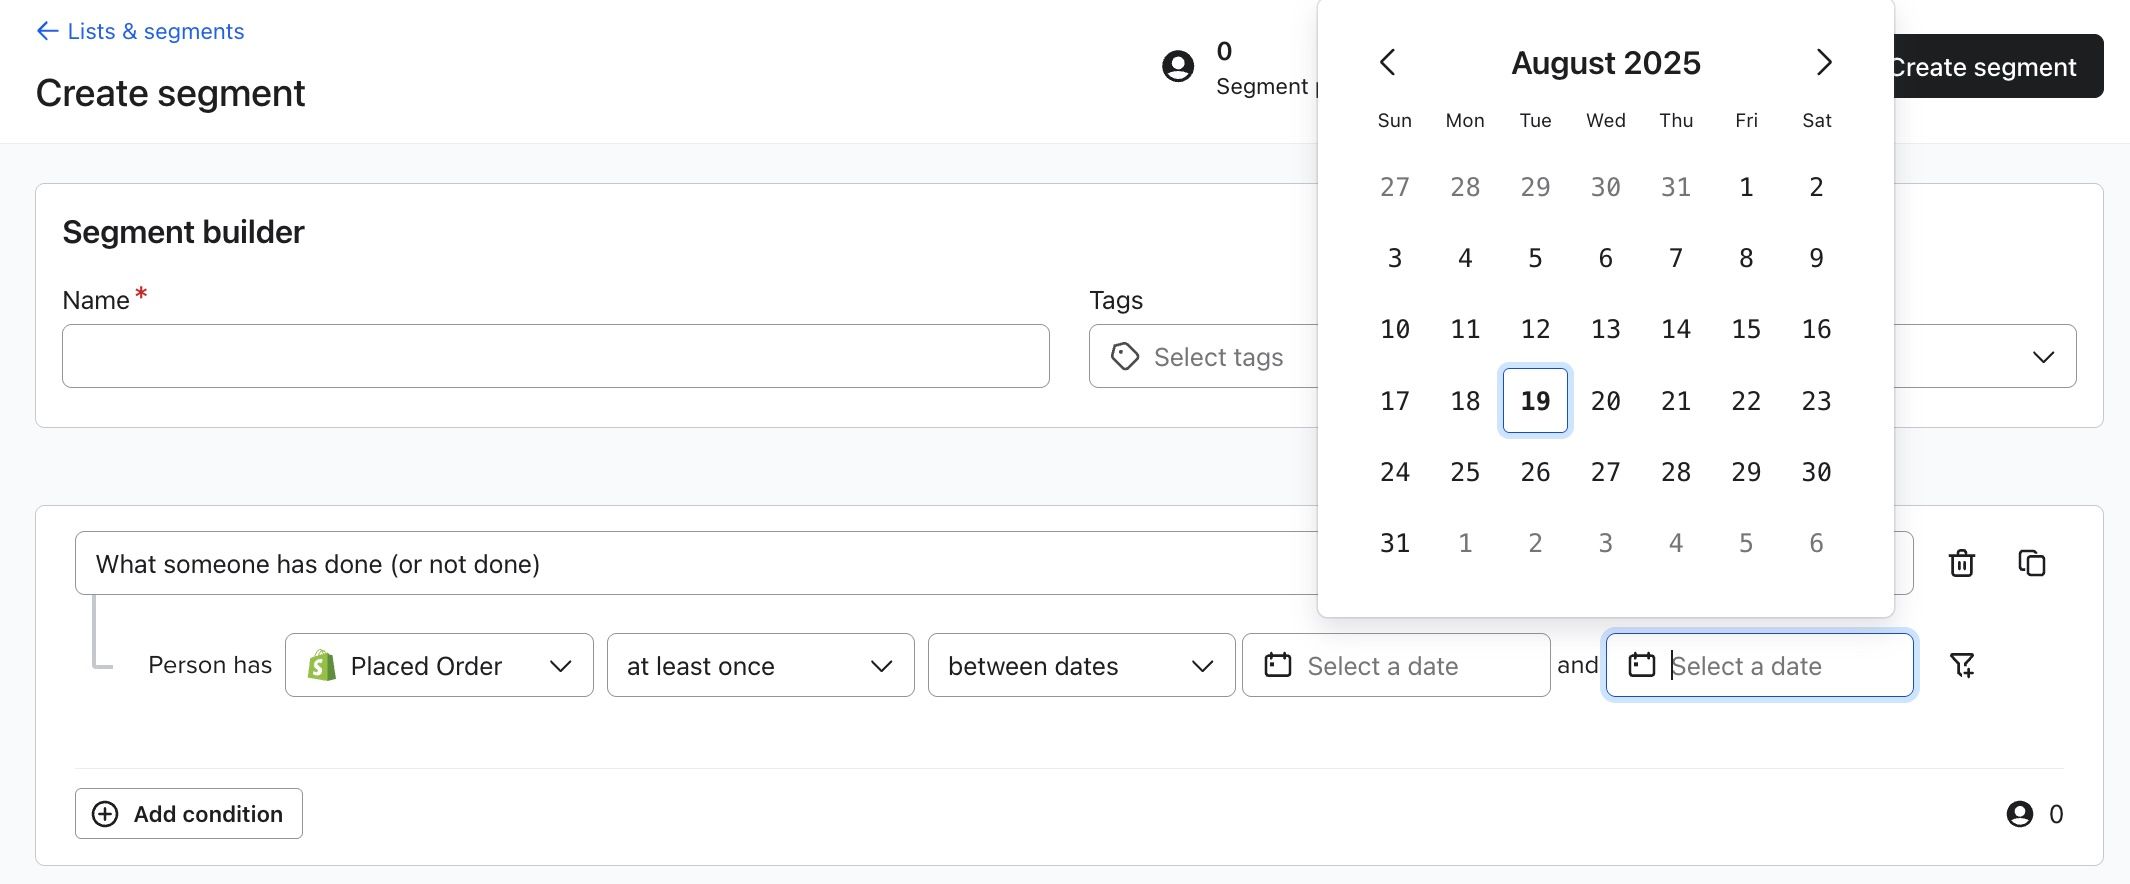Click the tag icon in Select tags

[x=1125, y=357]
